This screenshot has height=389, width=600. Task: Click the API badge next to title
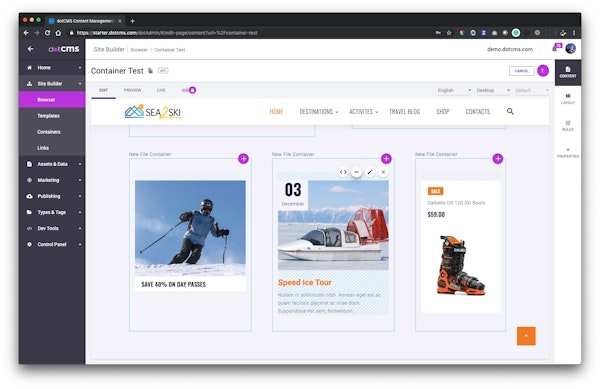tap(163, 71)
